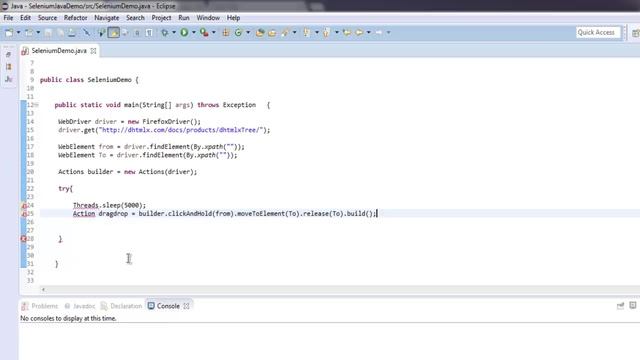
Task: Click the New file toolbar icon
Action: click(x=9, y=32)
